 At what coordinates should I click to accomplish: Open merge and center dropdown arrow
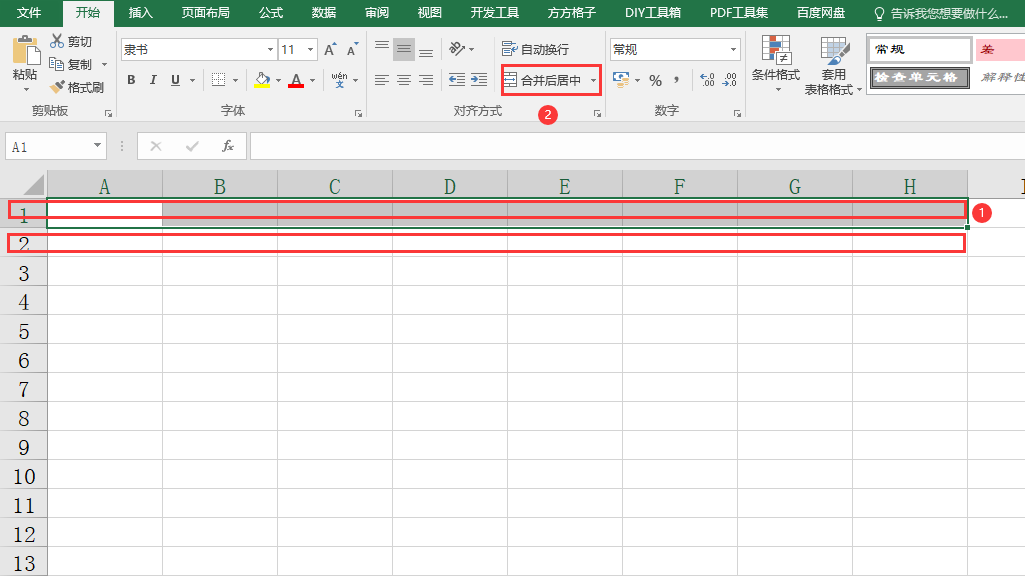point(594,80)
